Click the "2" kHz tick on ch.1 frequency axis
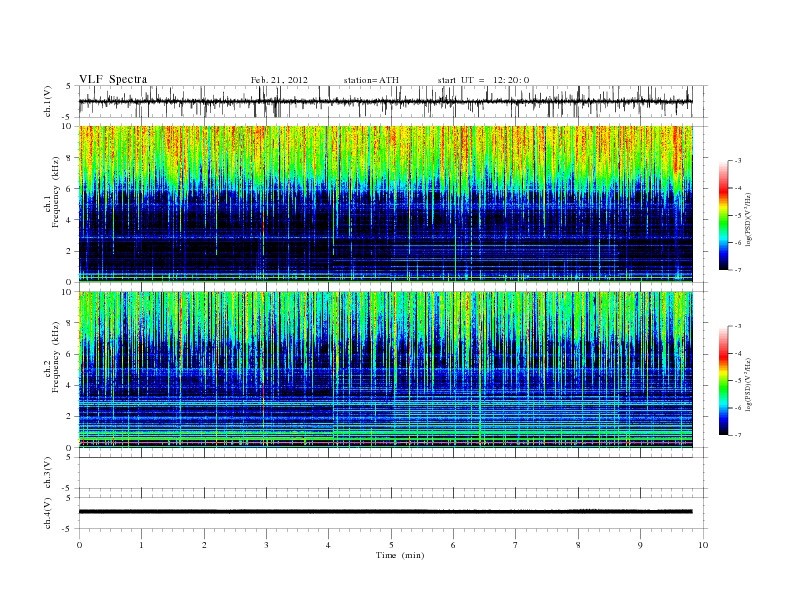This screenshot has width=792, height=612. click(x=69, y=251)
